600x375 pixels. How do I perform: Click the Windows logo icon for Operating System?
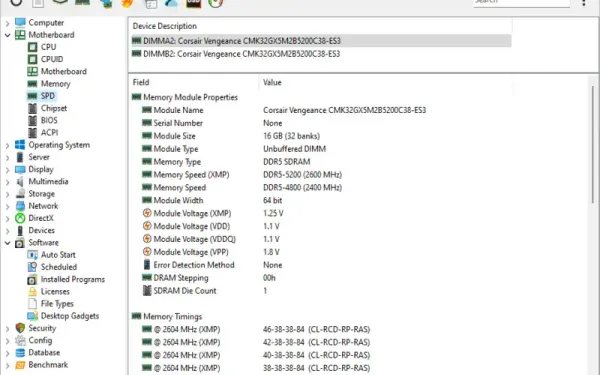coord(20,145)
